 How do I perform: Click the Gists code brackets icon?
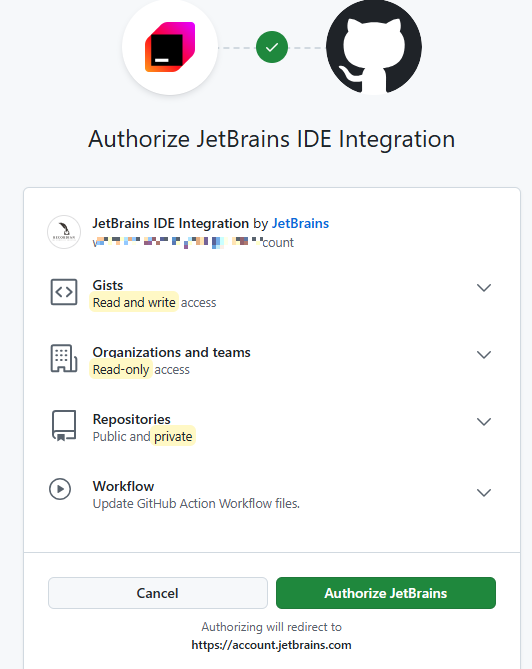pos(64,292)
